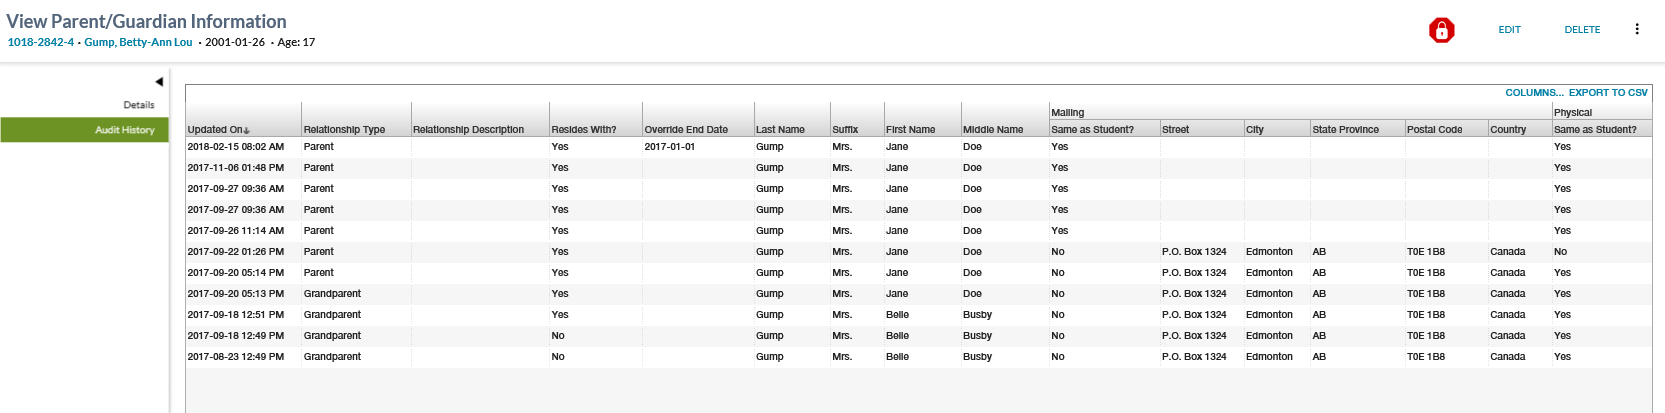Click the Postal Code column header
Screen dimensions: 1665x413
pos(1434,130)
